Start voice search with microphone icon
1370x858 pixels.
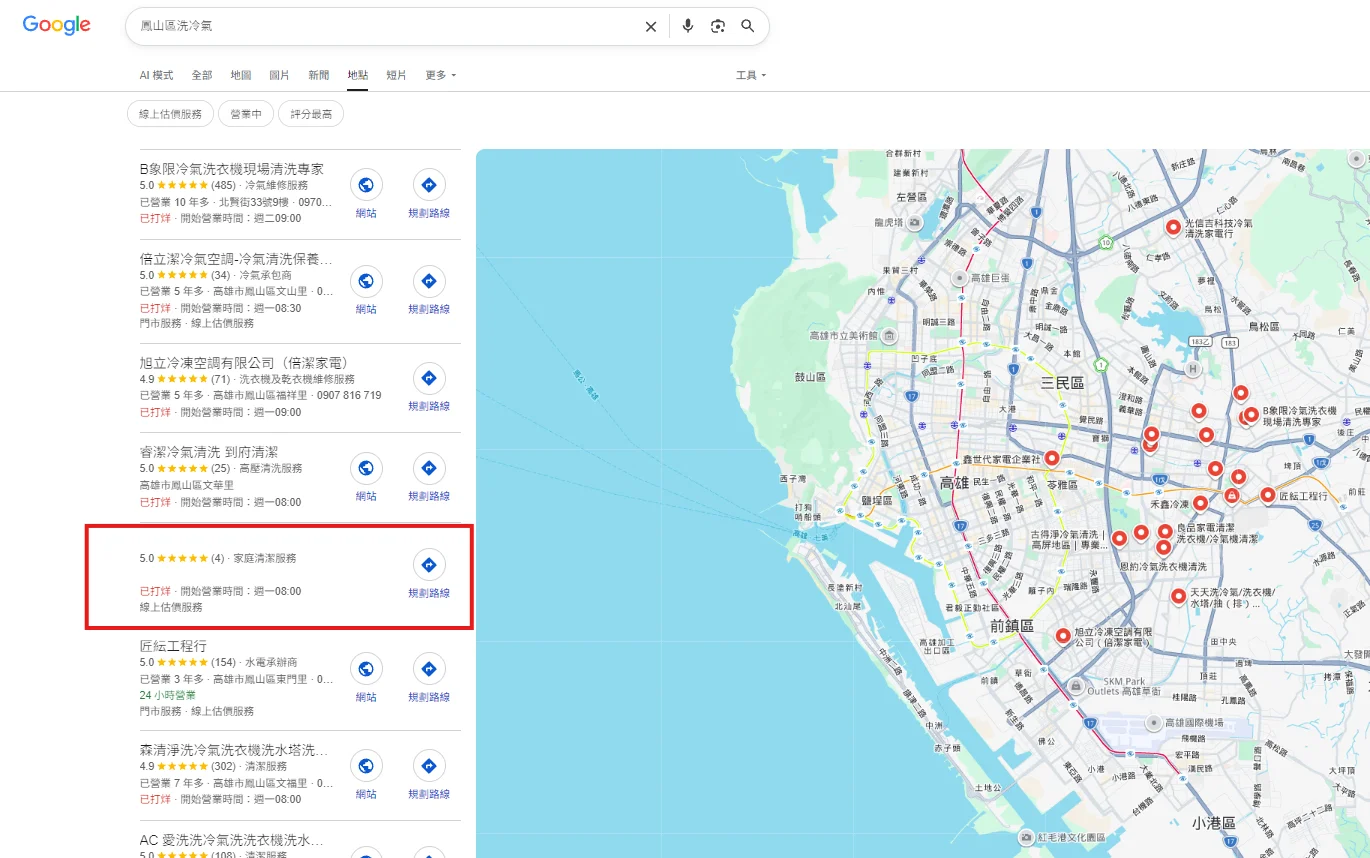pyautogui.click(x=688, y=26)
